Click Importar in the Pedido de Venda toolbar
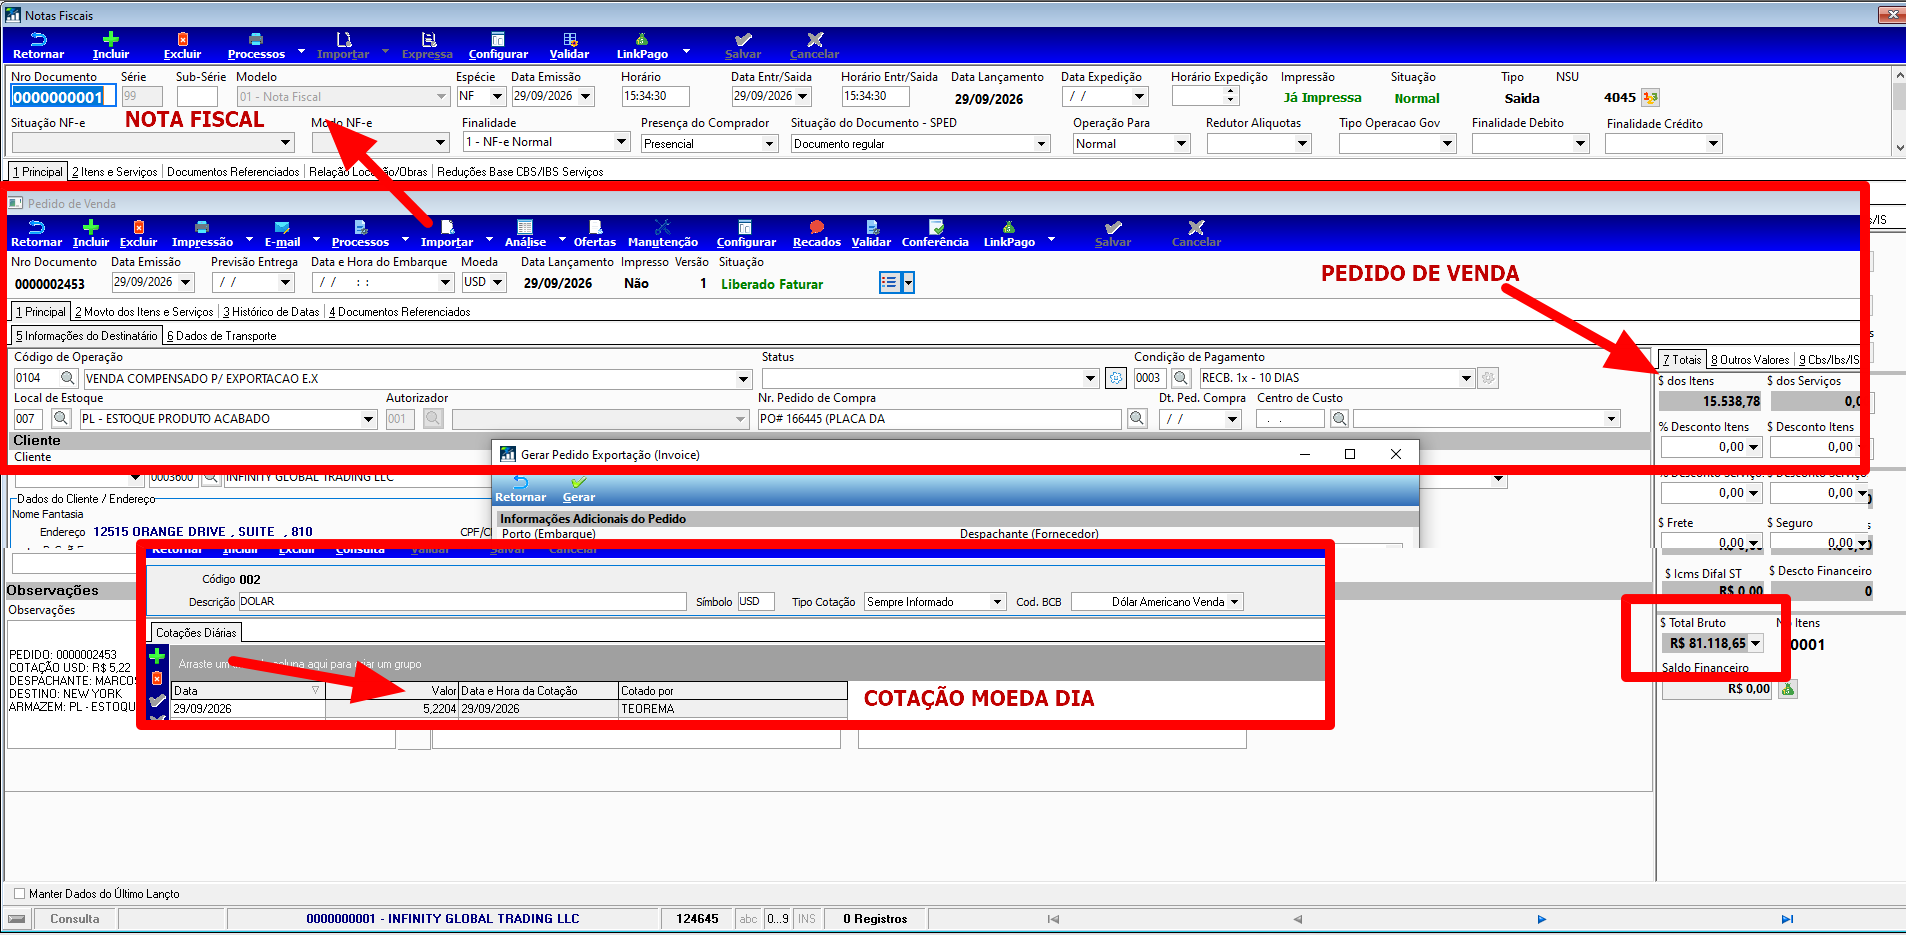 tap(447, 234)
